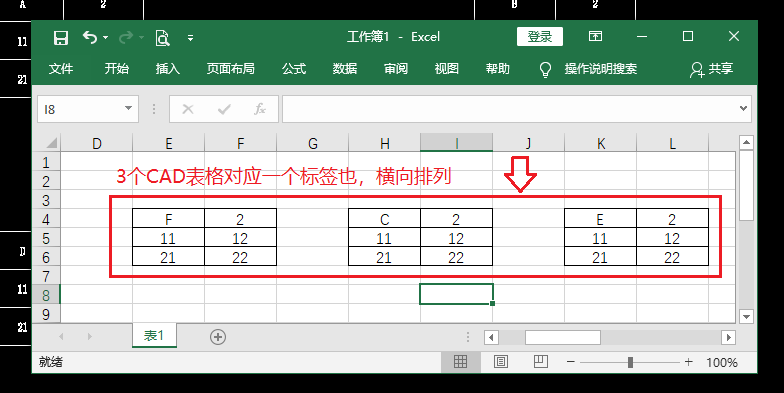
Task: Expand customize quick access toolbar menu
Action: point(190,38)
